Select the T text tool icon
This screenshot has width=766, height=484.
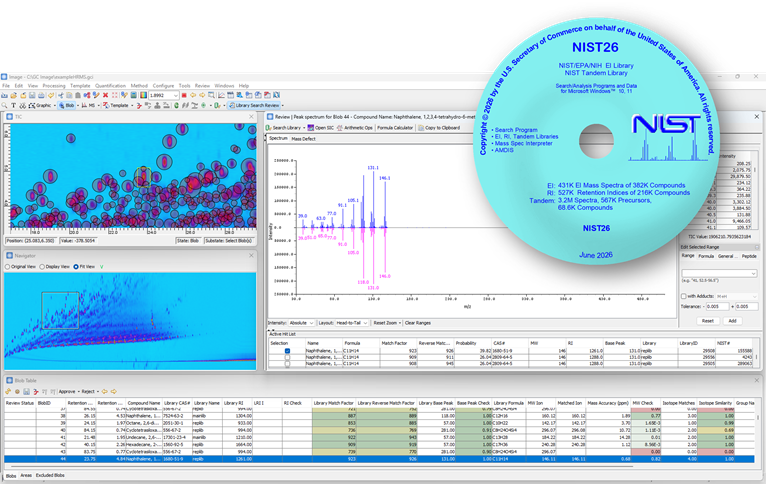coord(13,105)
